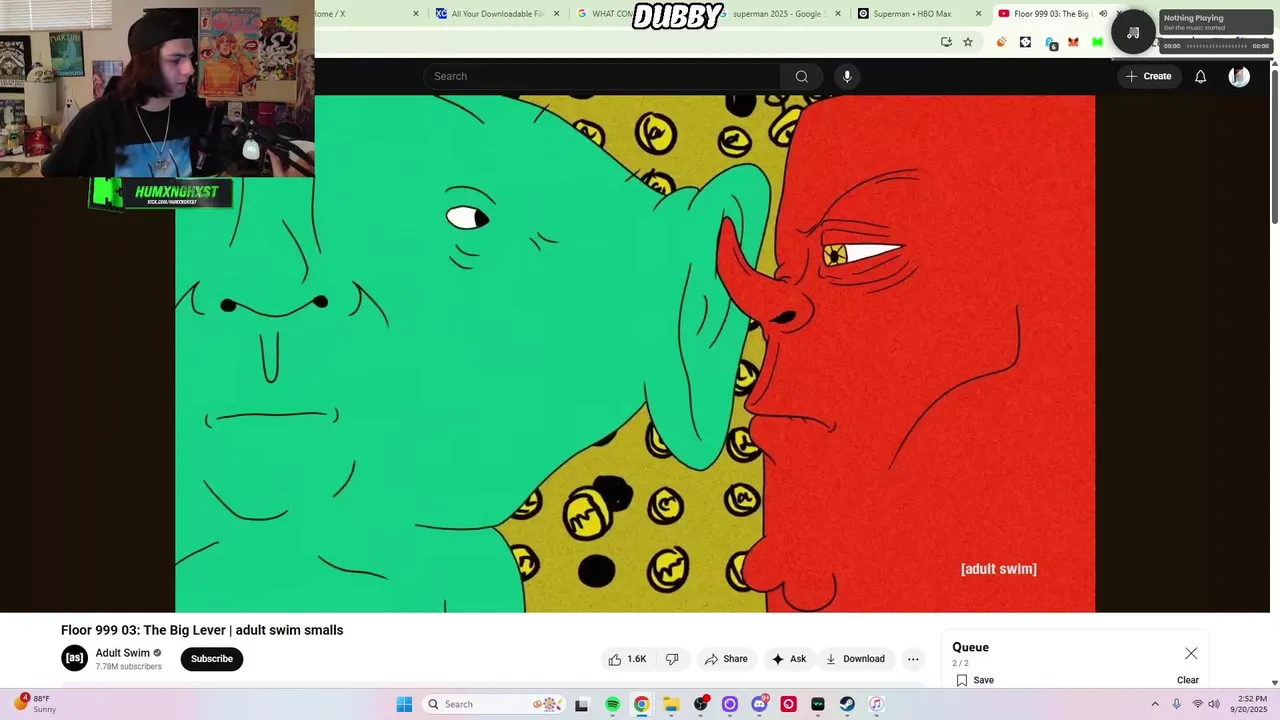Open the taskbar volume control
Screen dimensions: 1280x720
tap(1213, 704)
